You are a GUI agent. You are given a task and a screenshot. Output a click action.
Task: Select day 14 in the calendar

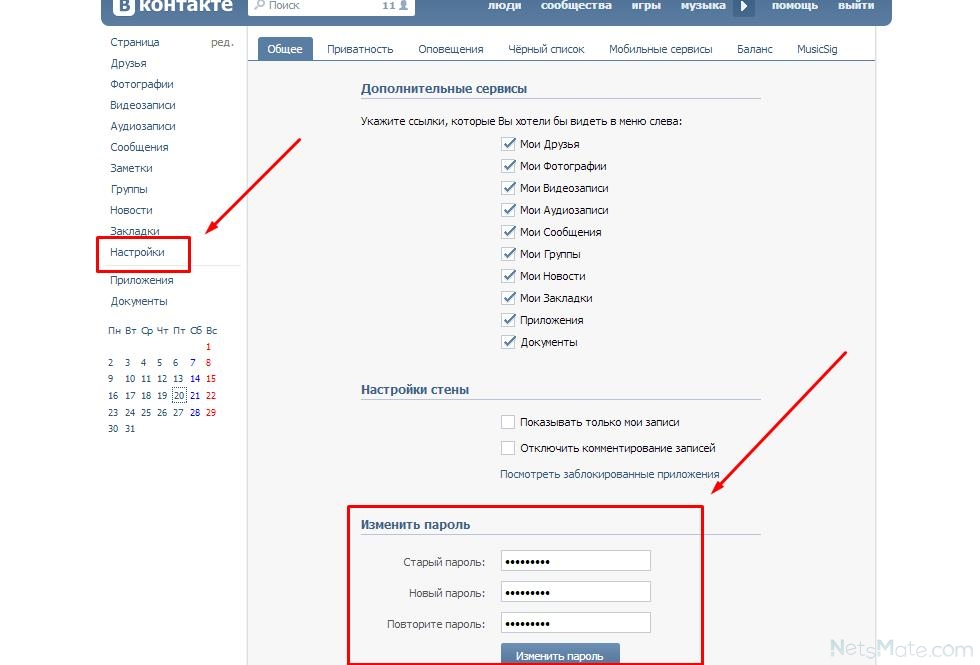pyautogui.click(x=195, y=379)
